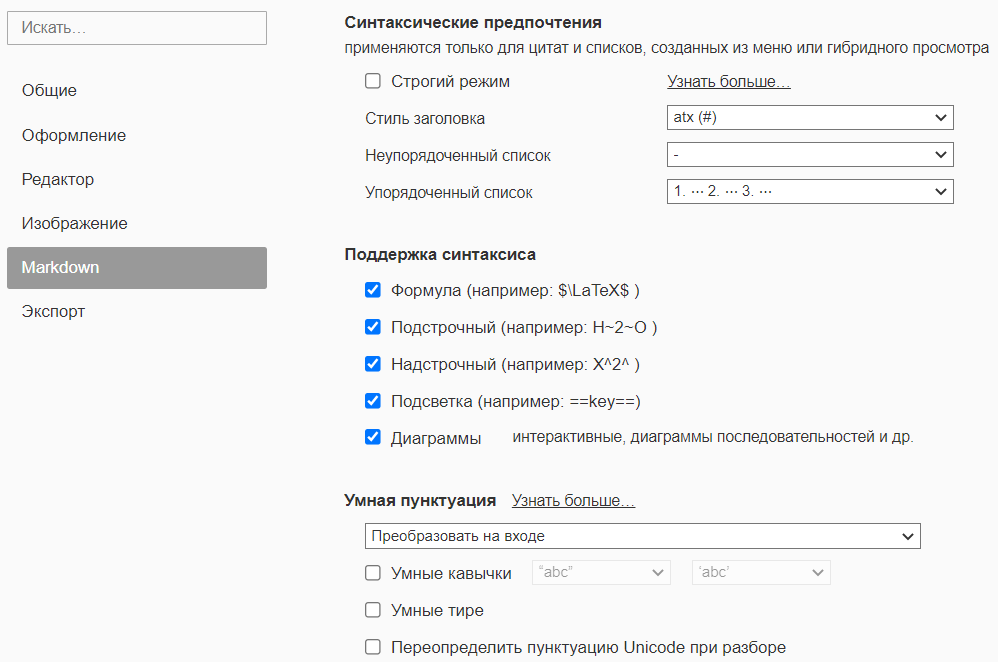
Task: Open the «Изображение» settings section
Action: [x=75, y=224]
